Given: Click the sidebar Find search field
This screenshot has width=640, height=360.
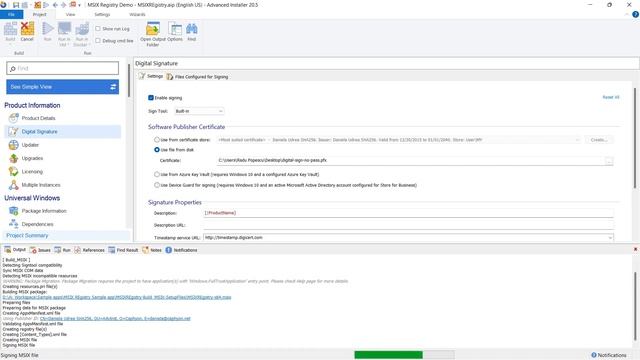Looking at the screenshot, I should tap(63, 68).
